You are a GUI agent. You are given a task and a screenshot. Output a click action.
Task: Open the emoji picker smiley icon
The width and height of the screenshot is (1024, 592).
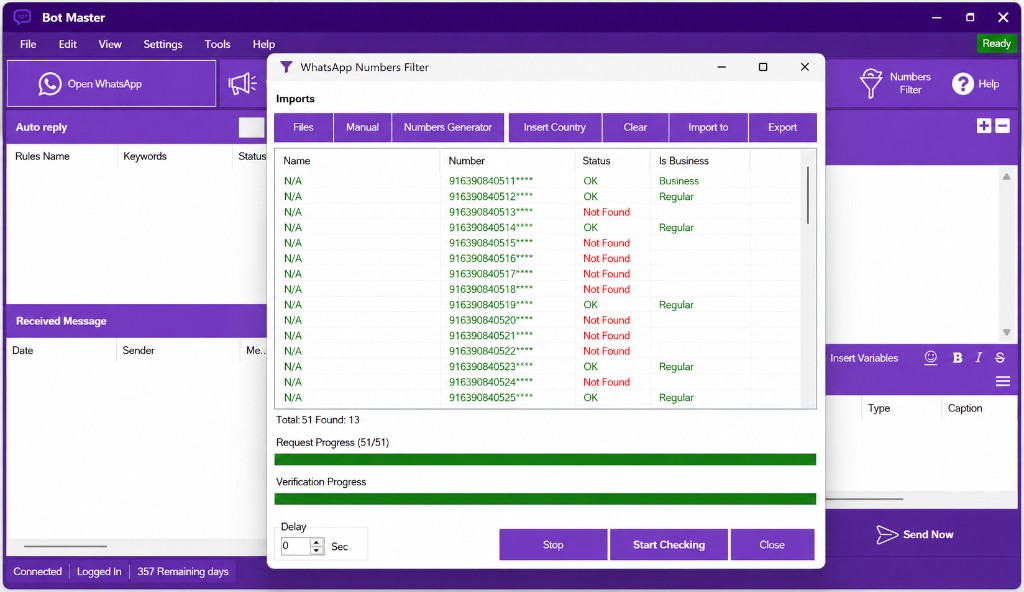click(931, 357)
